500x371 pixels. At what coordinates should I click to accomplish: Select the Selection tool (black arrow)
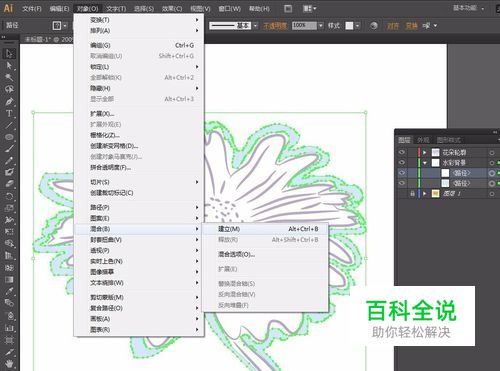pyautogui.click(x=9, y=53)
